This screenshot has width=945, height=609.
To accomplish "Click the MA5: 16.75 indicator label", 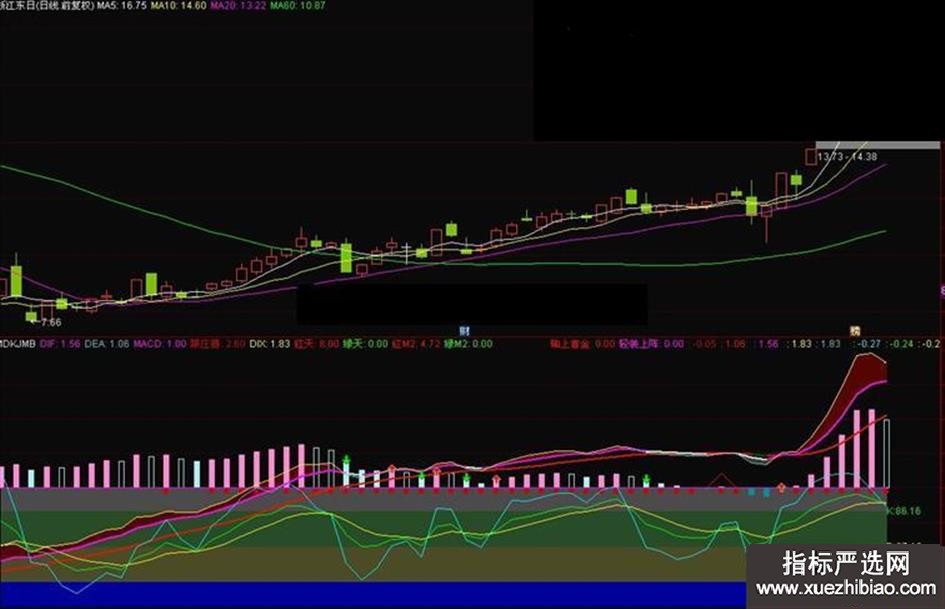I will (122, 5).
